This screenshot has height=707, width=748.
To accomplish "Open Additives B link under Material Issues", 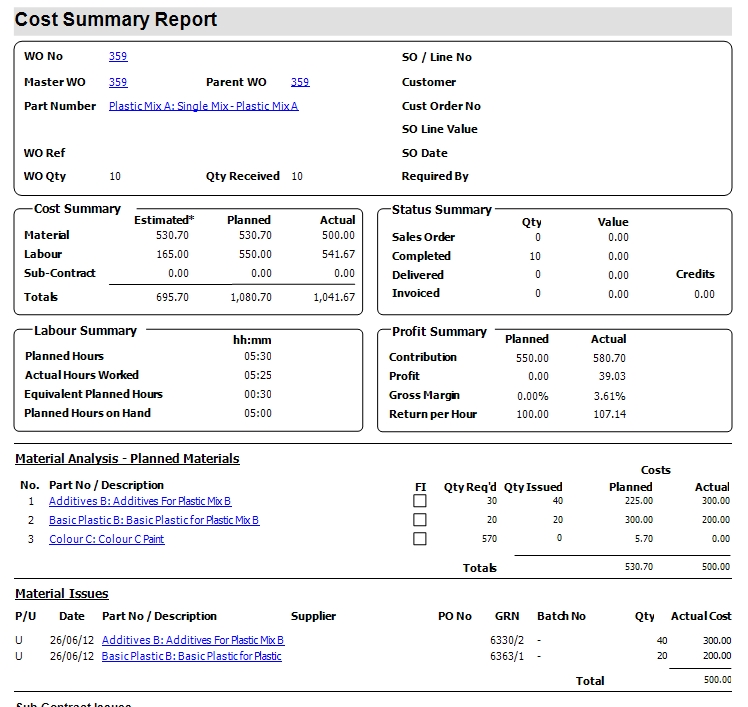I will pyautogui.click(x=193, y=640).
